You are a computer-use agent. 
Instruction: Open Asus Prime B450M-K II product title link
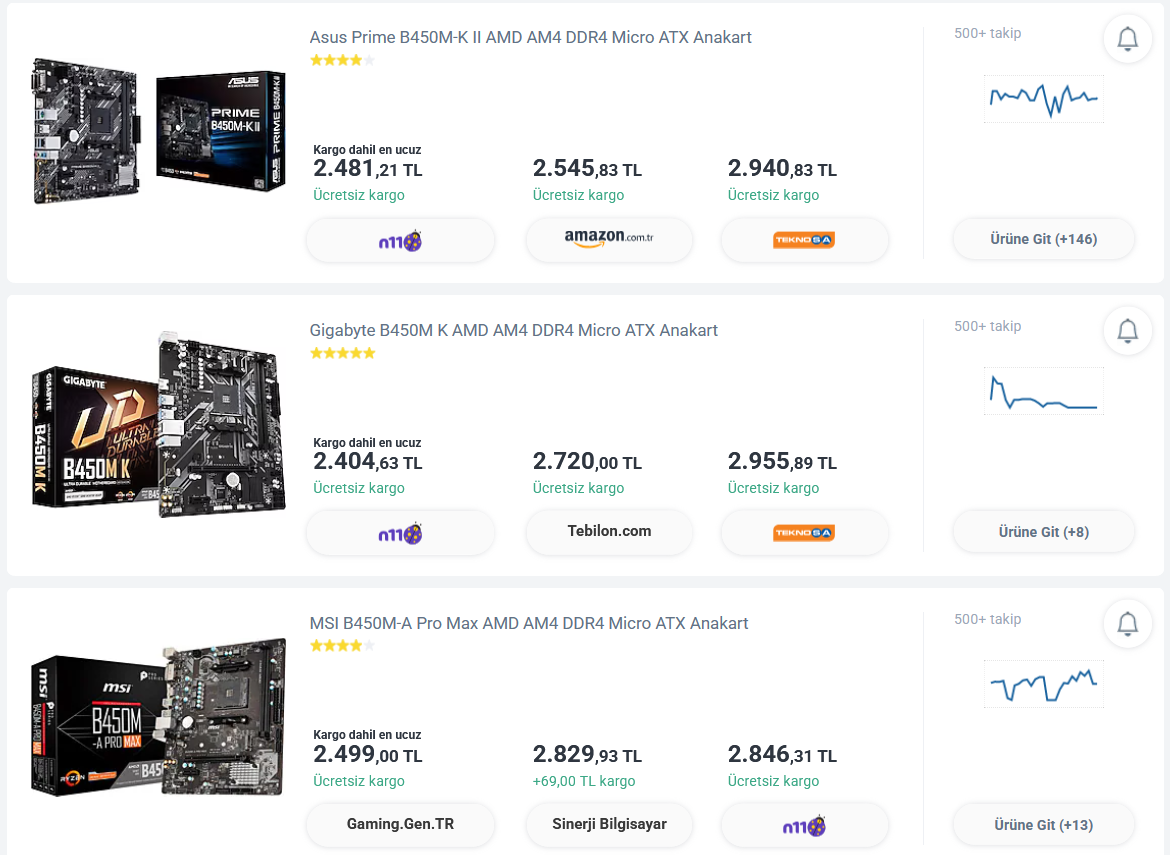(x=530, y=38)
